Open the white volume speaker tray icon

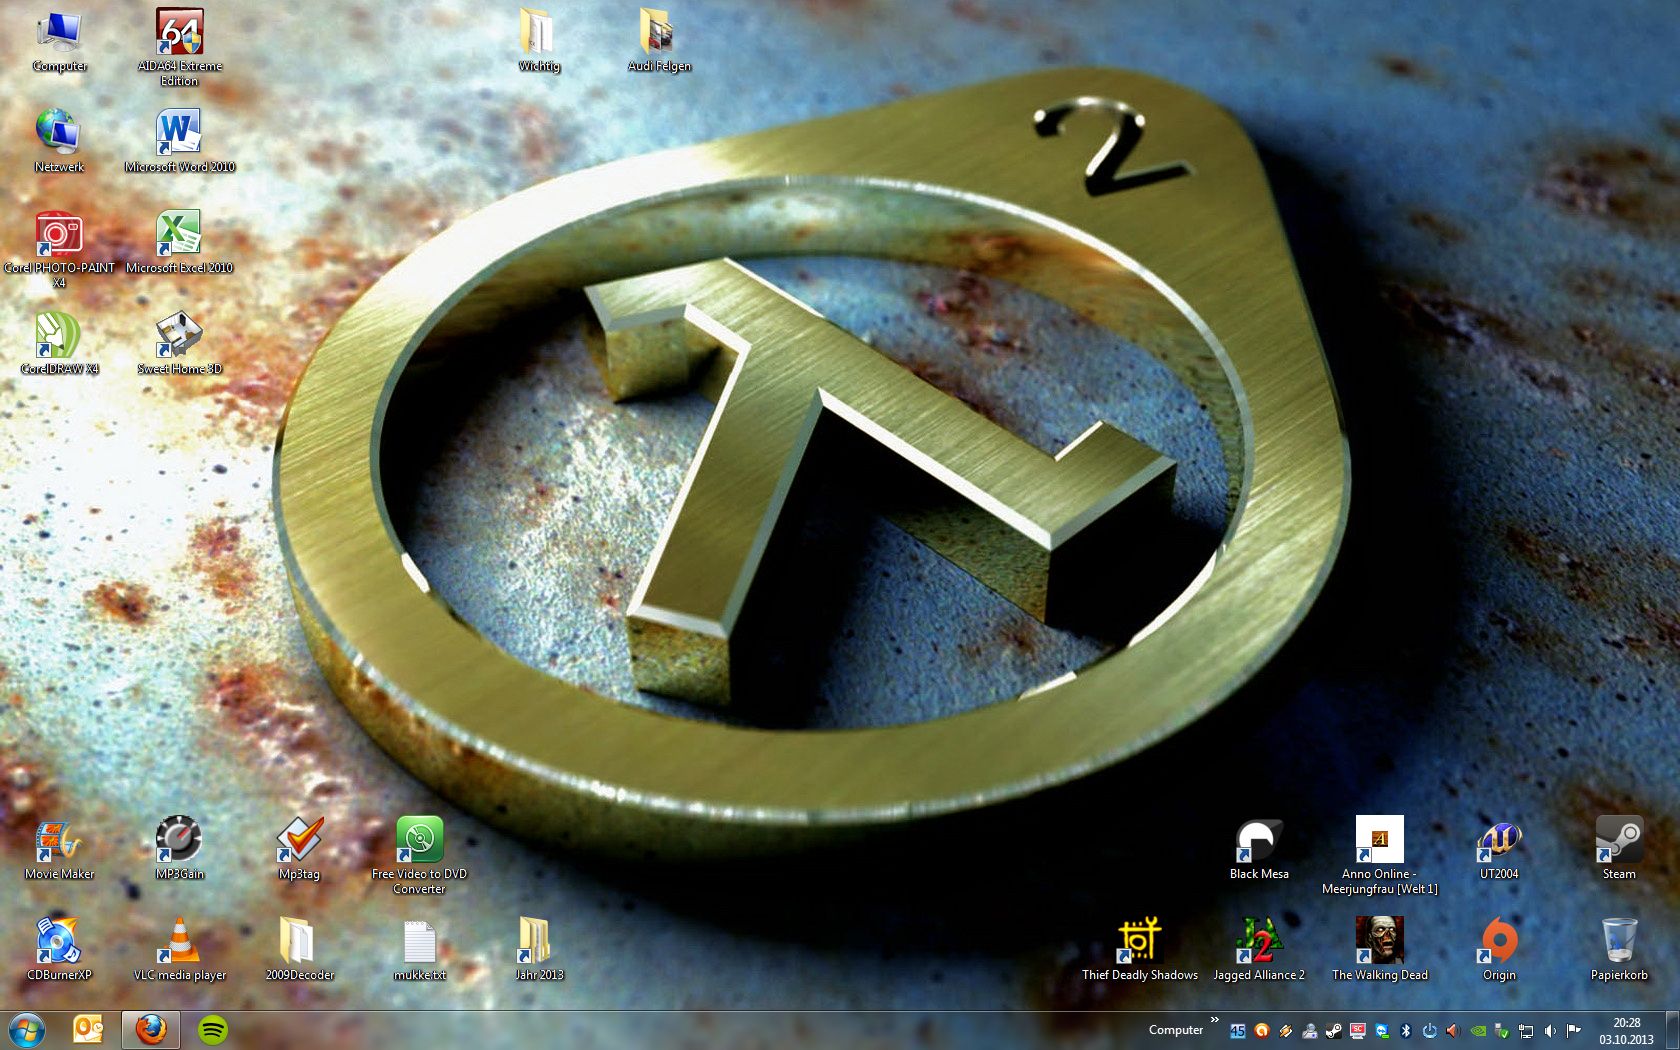click(x=1550, y=1031)
